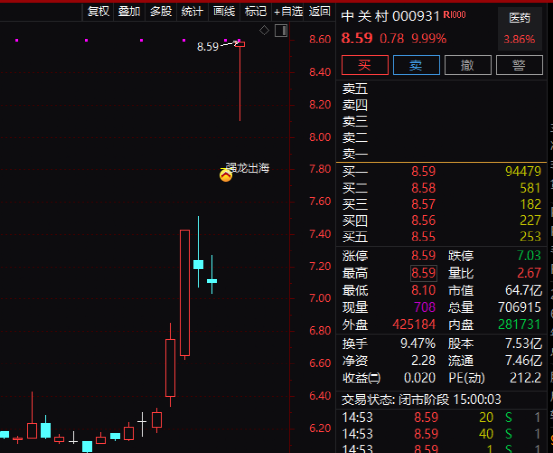Toggle the side panel layout icon
The height and width of the screenshot is (453, 553).
(x=281, y=31)
